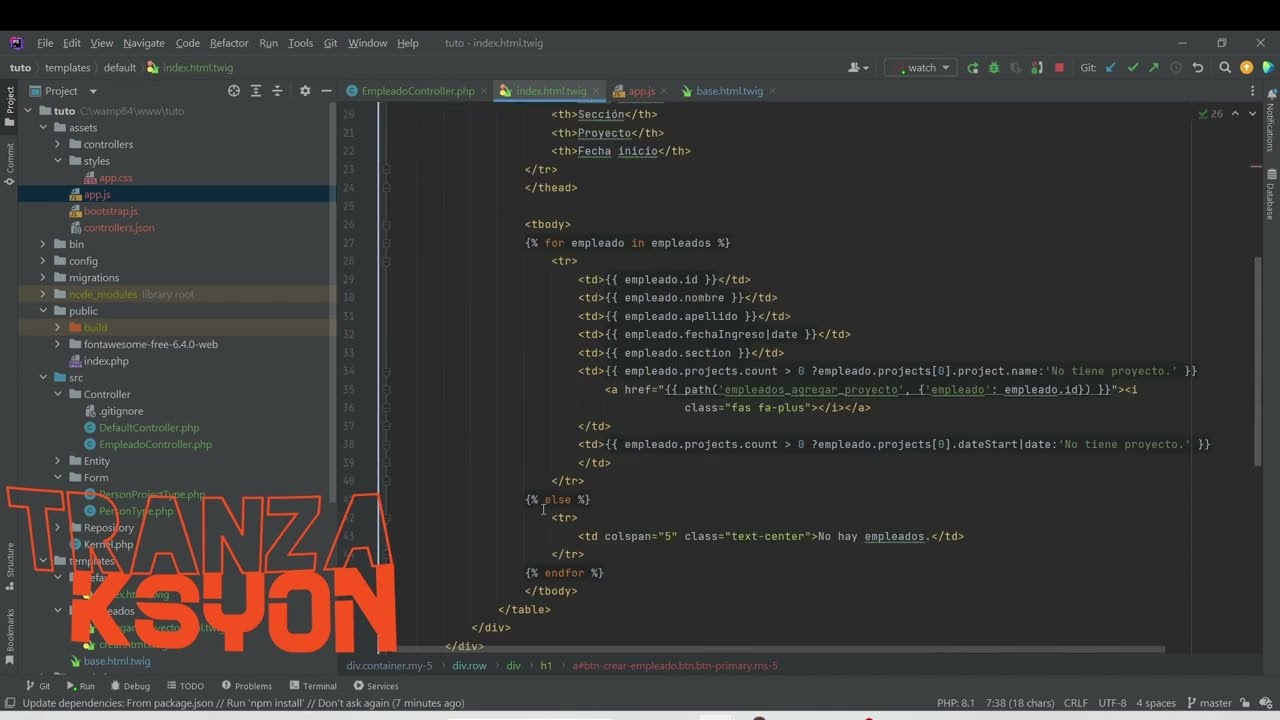Hide the Project tool window

coord(326,91)
